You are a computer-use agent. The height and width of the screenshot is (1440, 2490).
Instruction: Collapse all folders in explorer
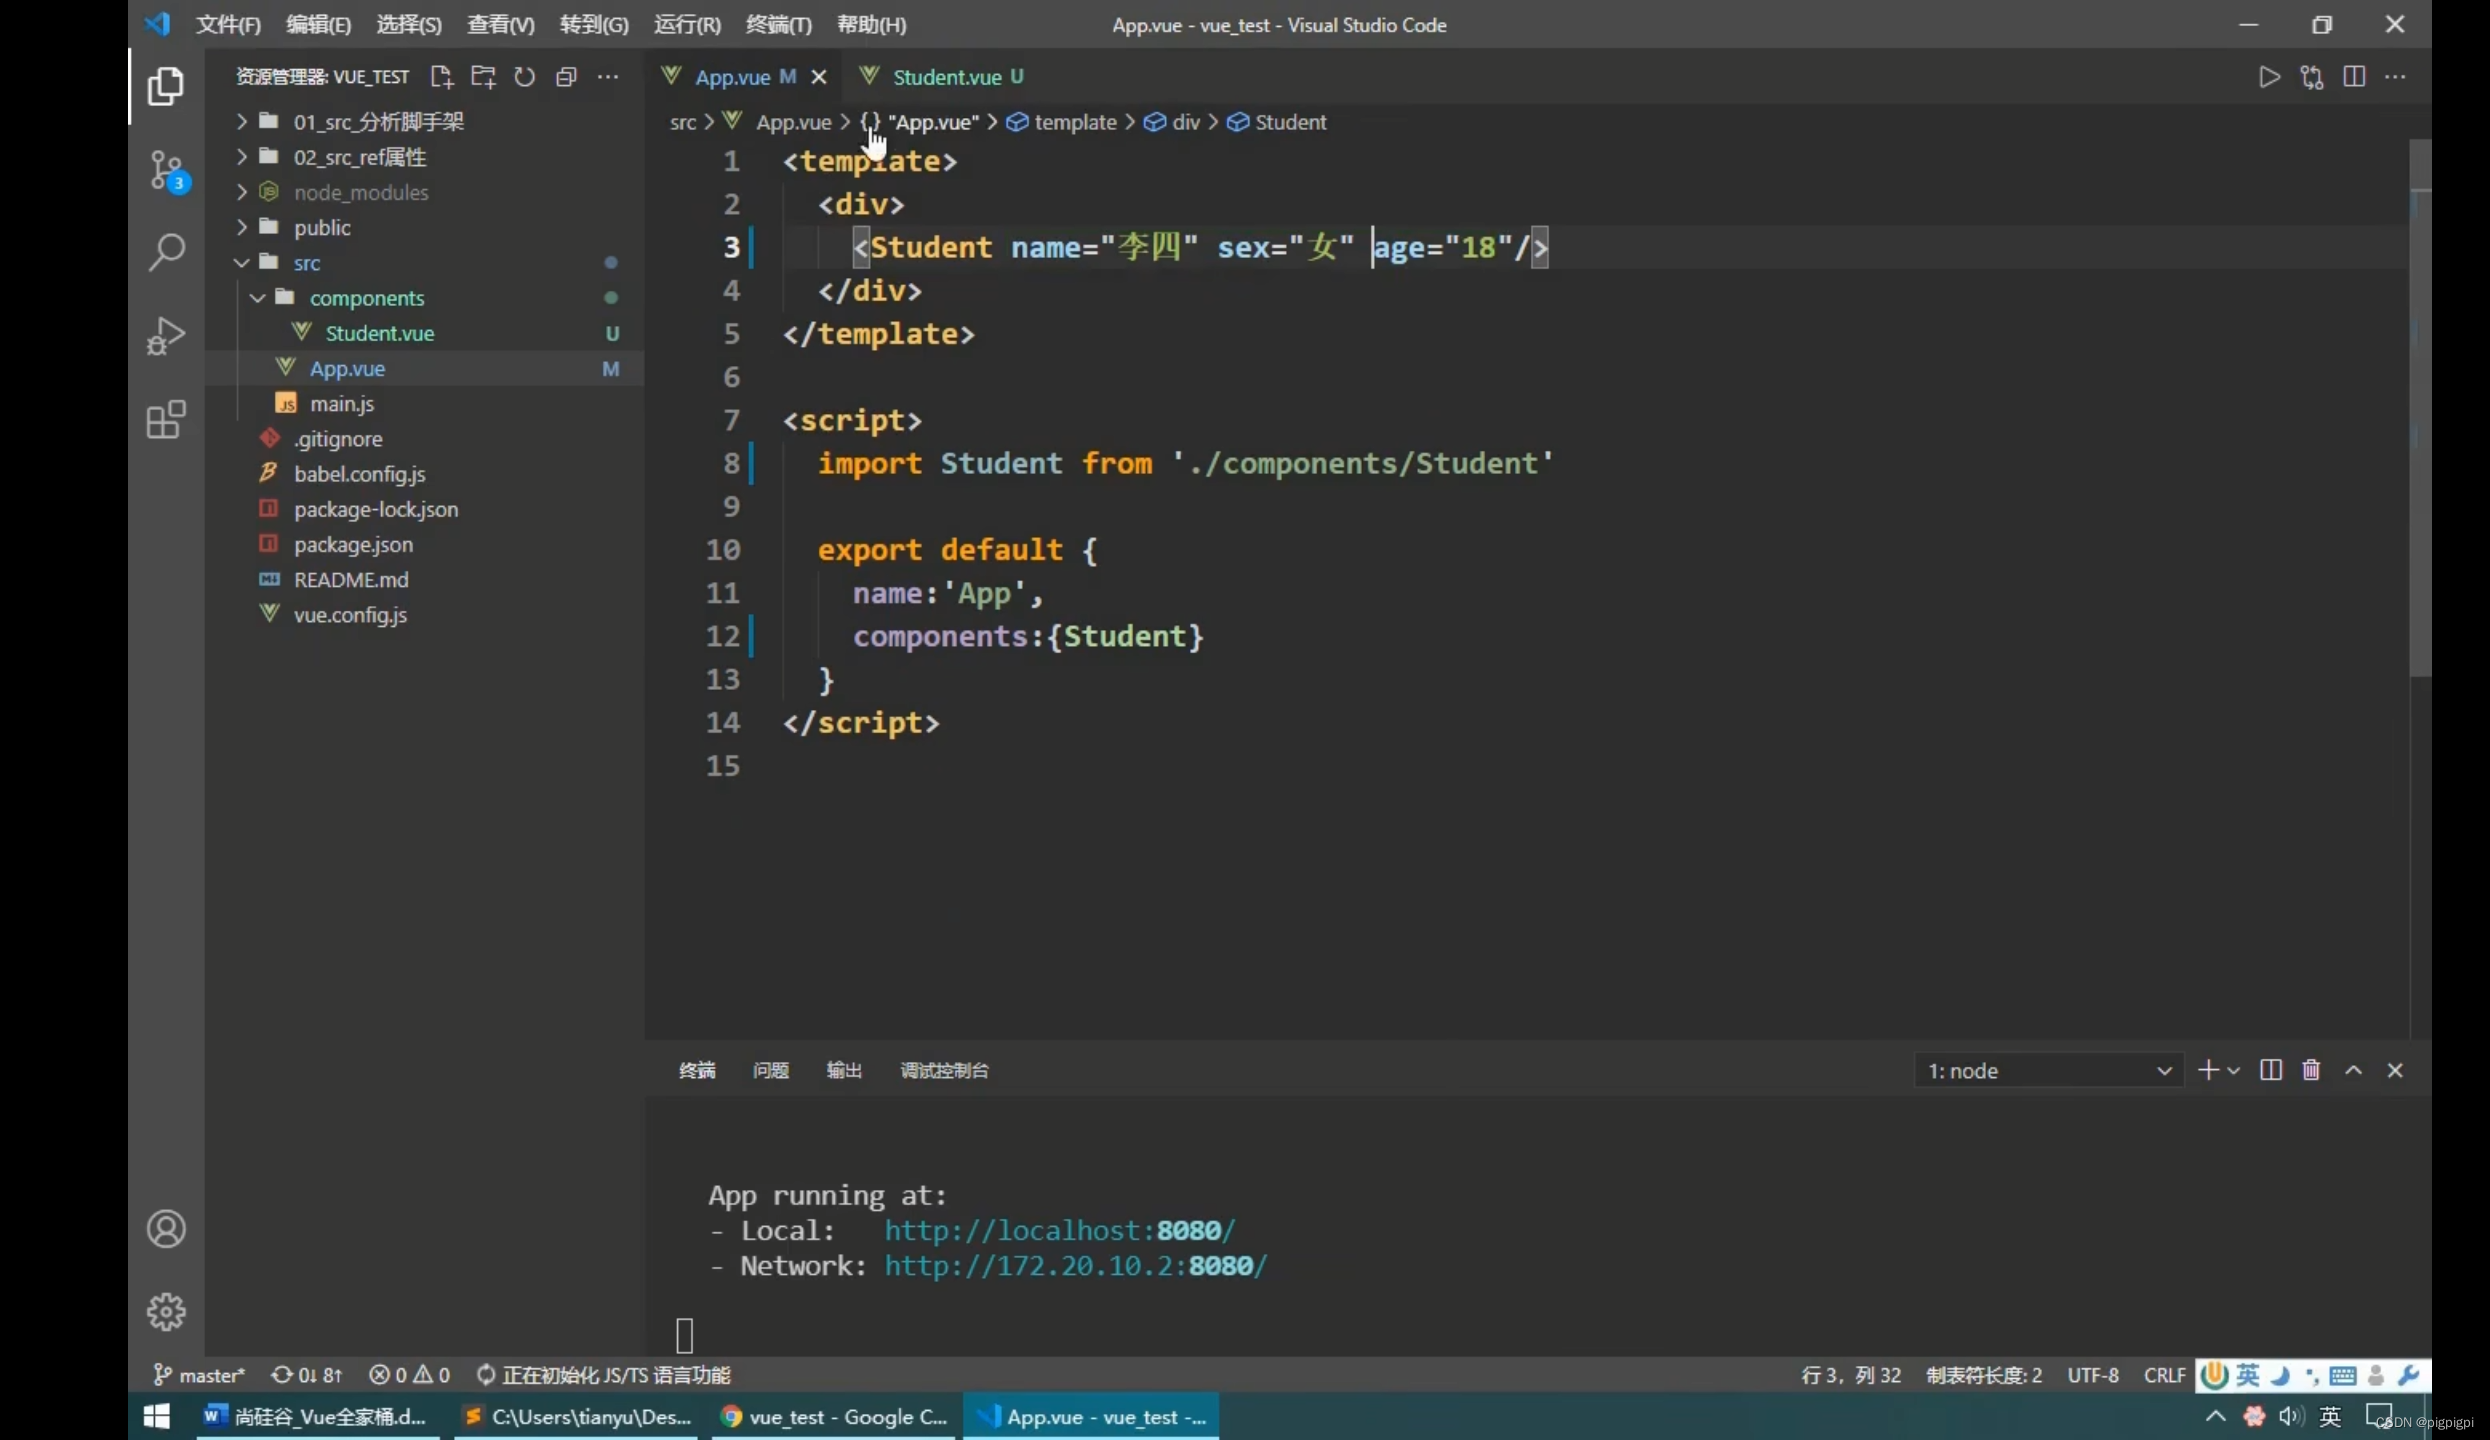566,77
